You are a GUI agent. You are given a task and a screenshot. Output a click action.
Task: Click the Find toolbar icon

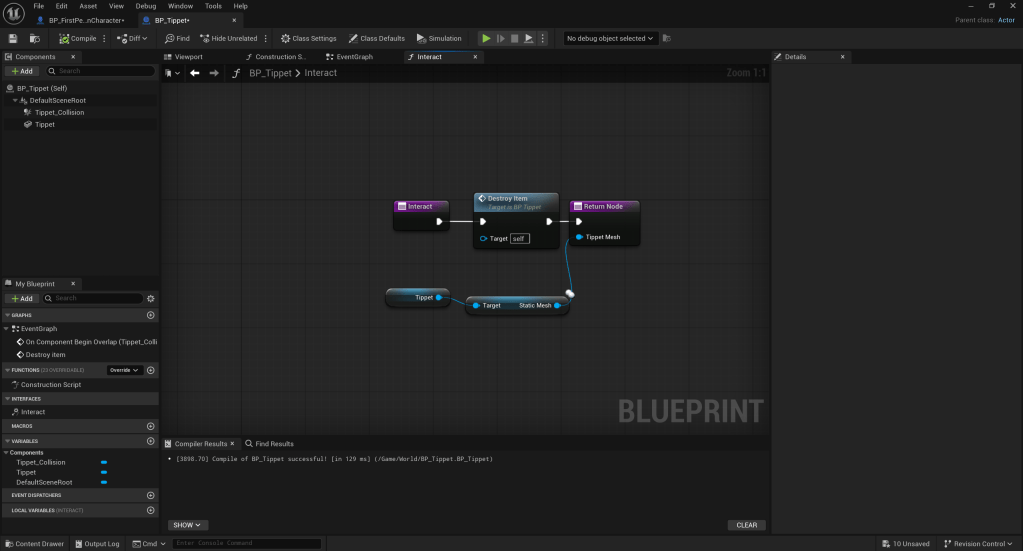pyautogui.click(x=177, y=38)
